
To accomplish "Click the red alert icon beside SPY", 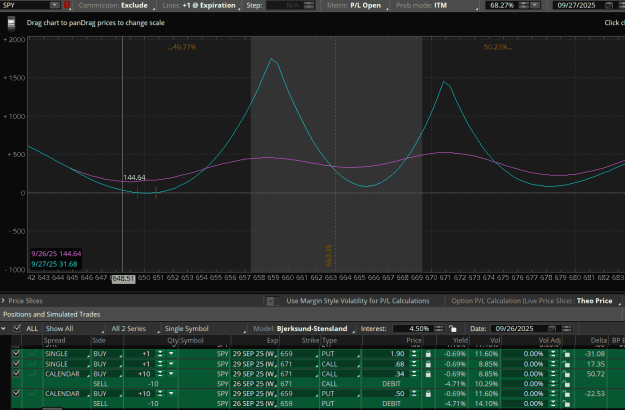I will point(67,5).
